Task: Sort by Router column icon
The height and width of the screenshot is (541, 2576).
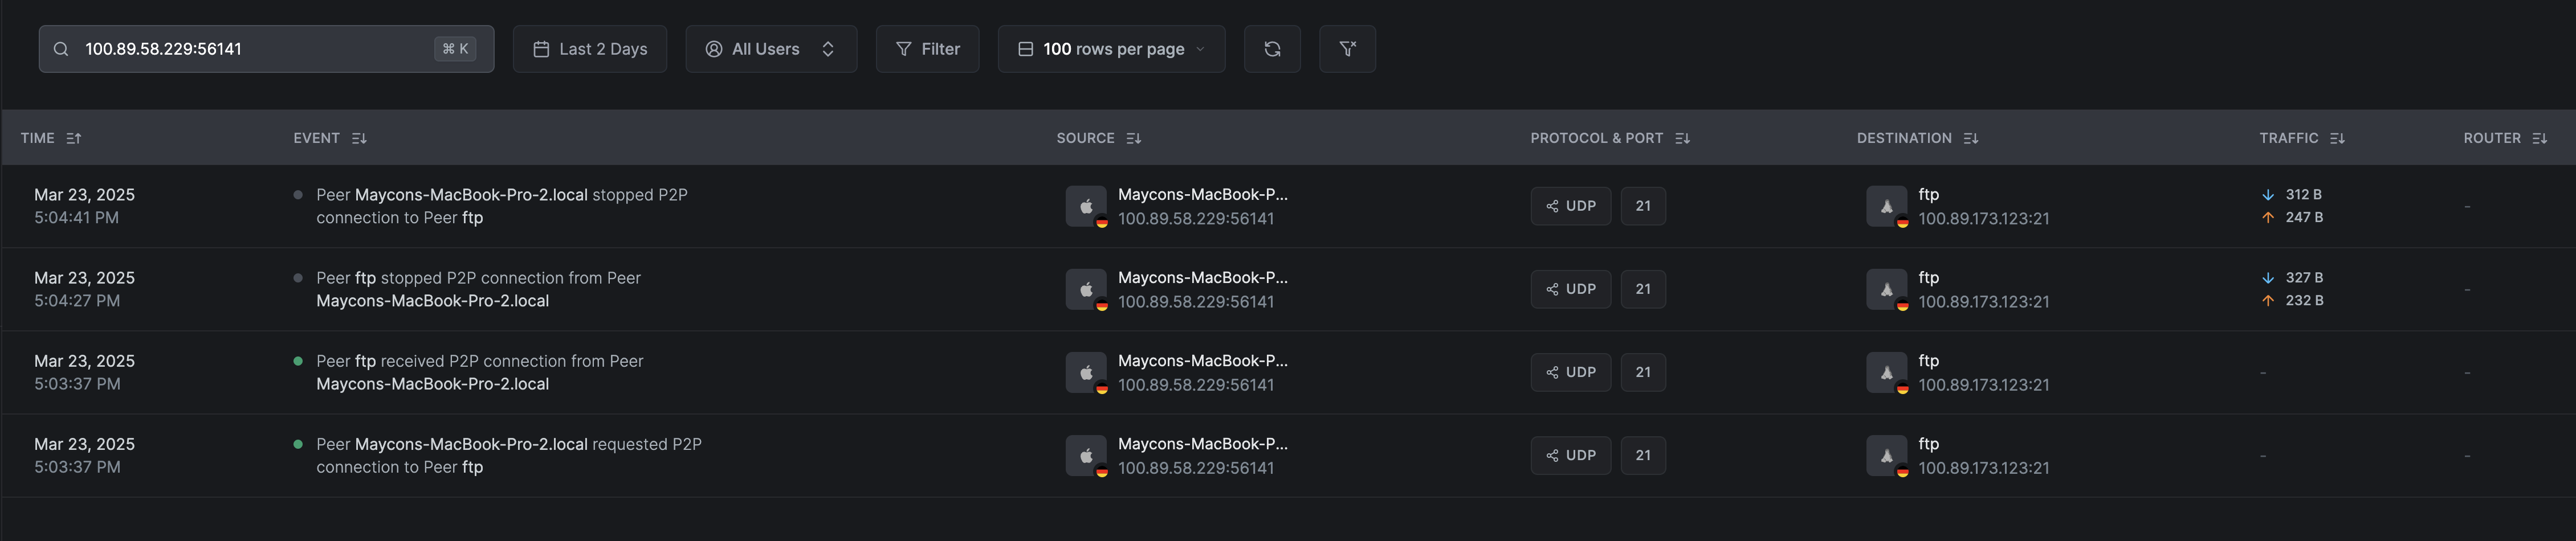Action: coord(2539,138)
